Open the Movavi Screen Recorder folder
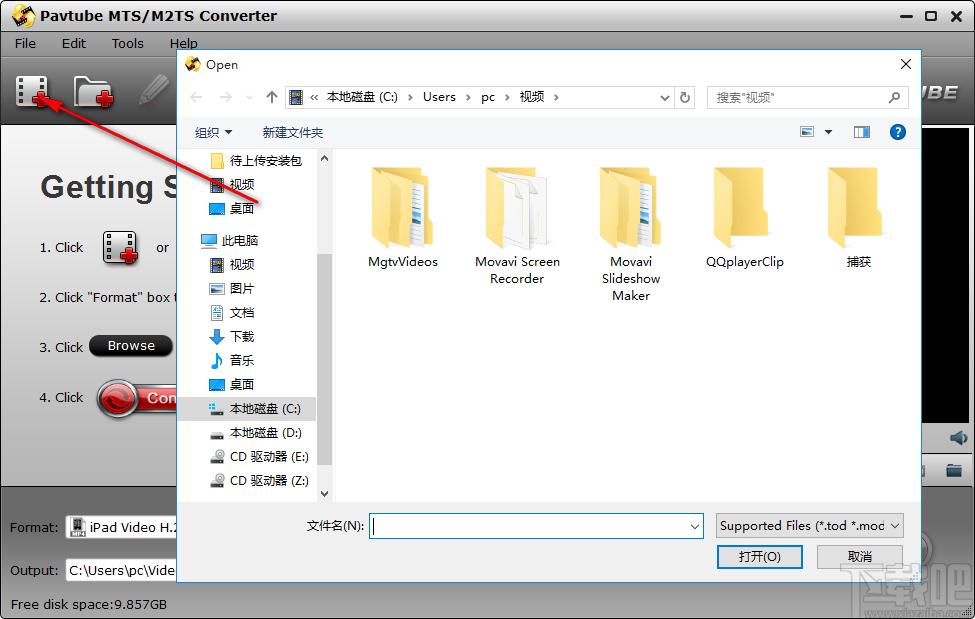This screenshot has height=619, width=975. 517,226
